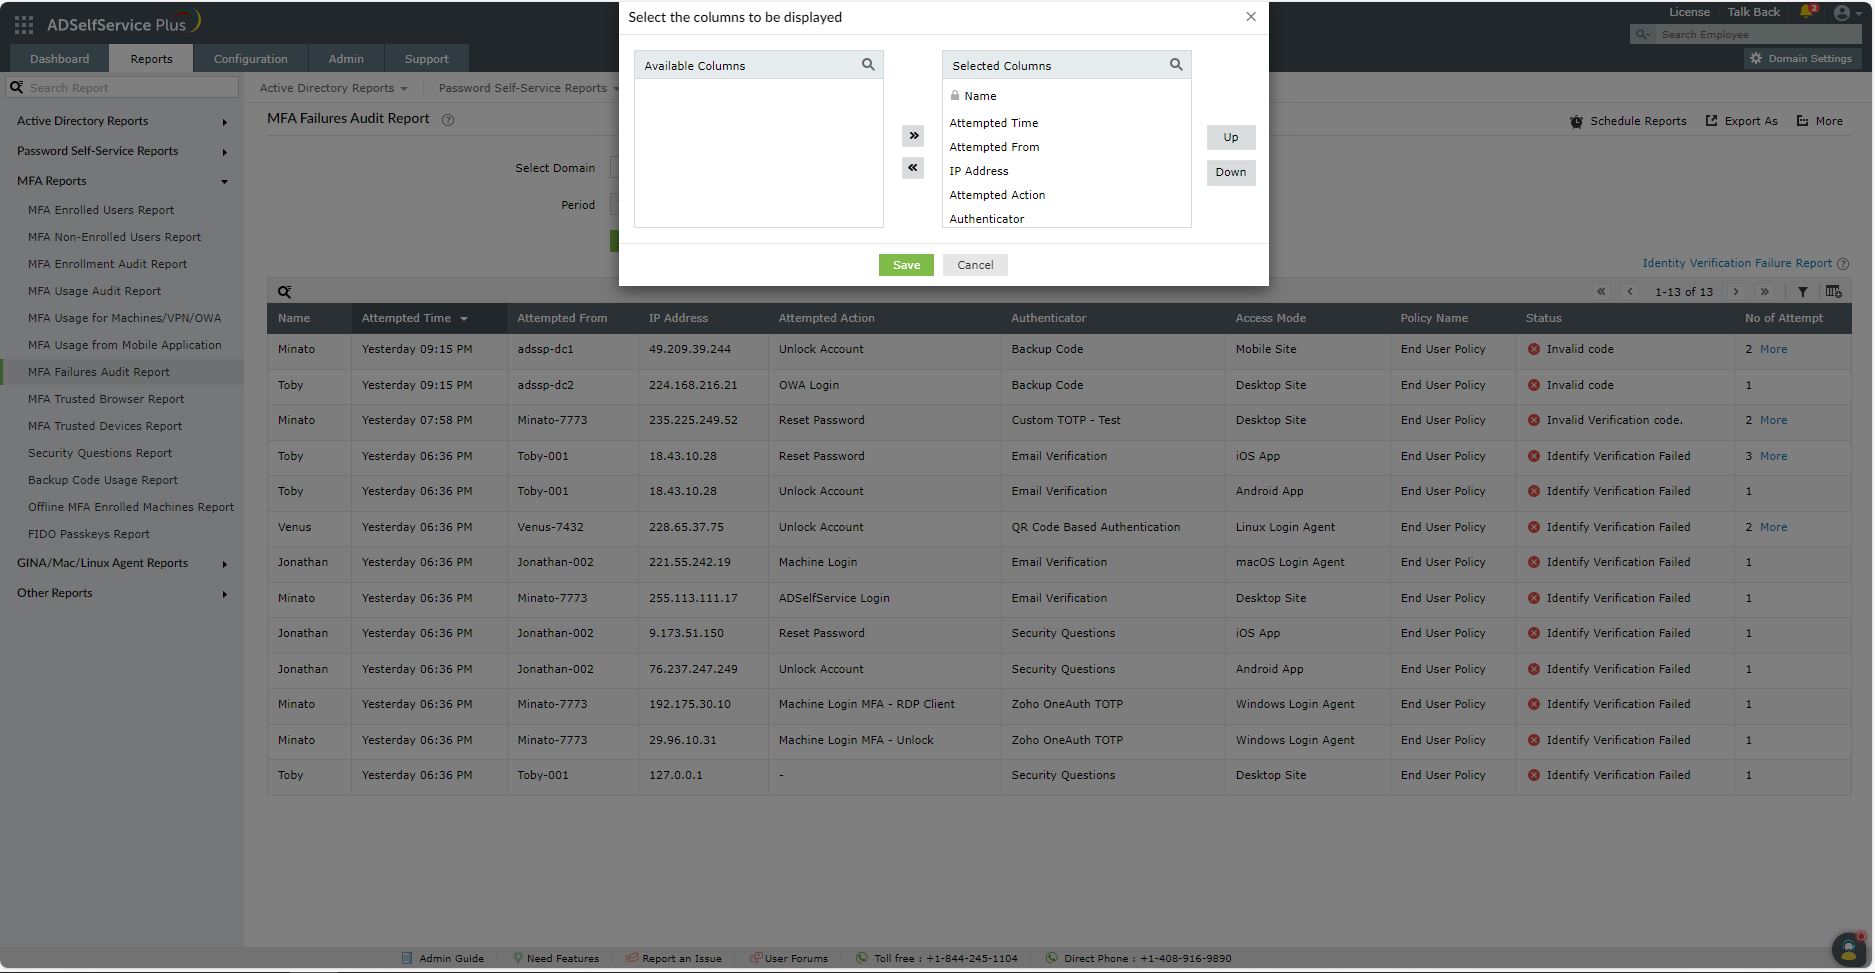Open the apps grid launcher
This screenshot has height=973, width=1875.
pyautogui.click(x=24, y=24)
